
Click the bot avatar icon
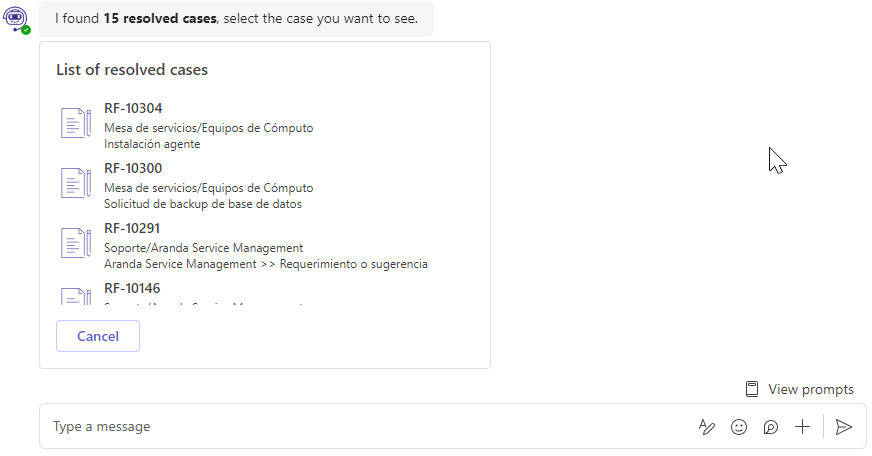point(16,19)
